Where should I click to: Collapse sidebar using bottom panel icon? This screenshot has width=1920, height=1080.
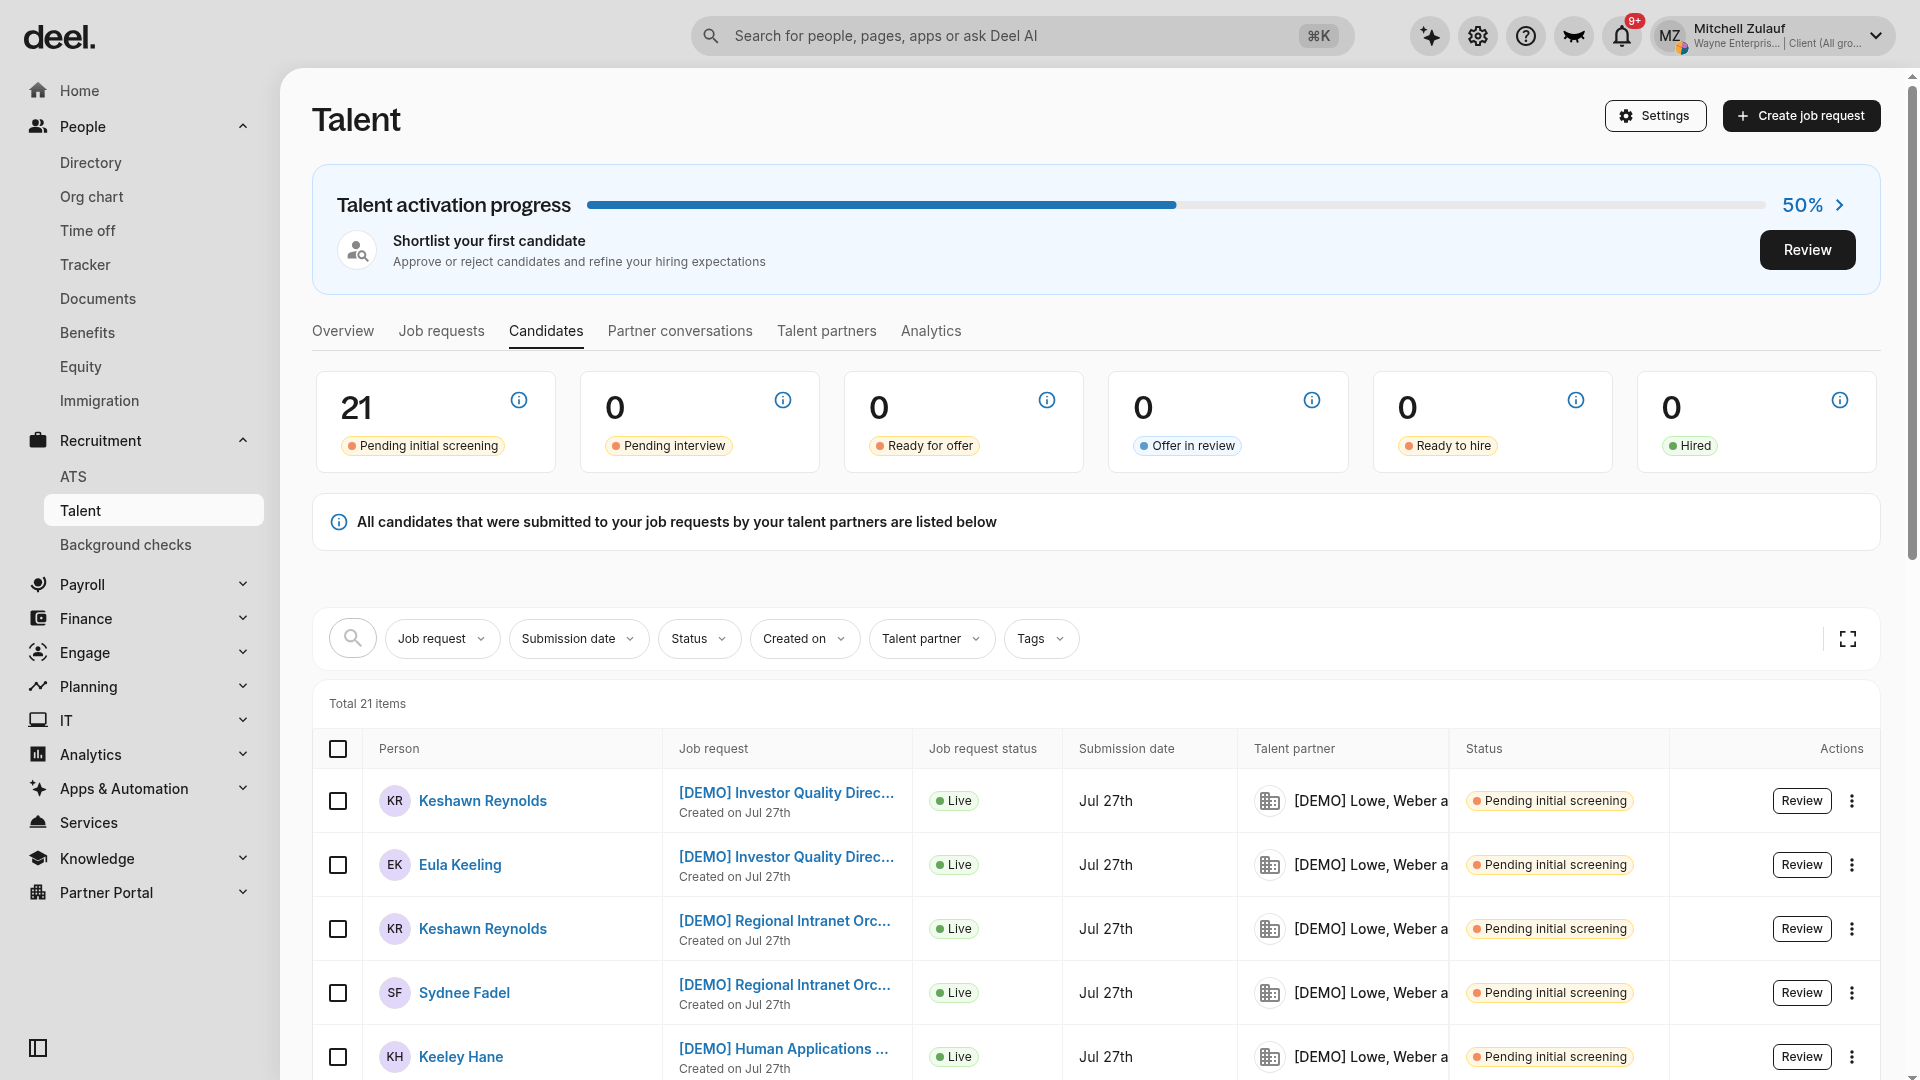point(38,1048)
